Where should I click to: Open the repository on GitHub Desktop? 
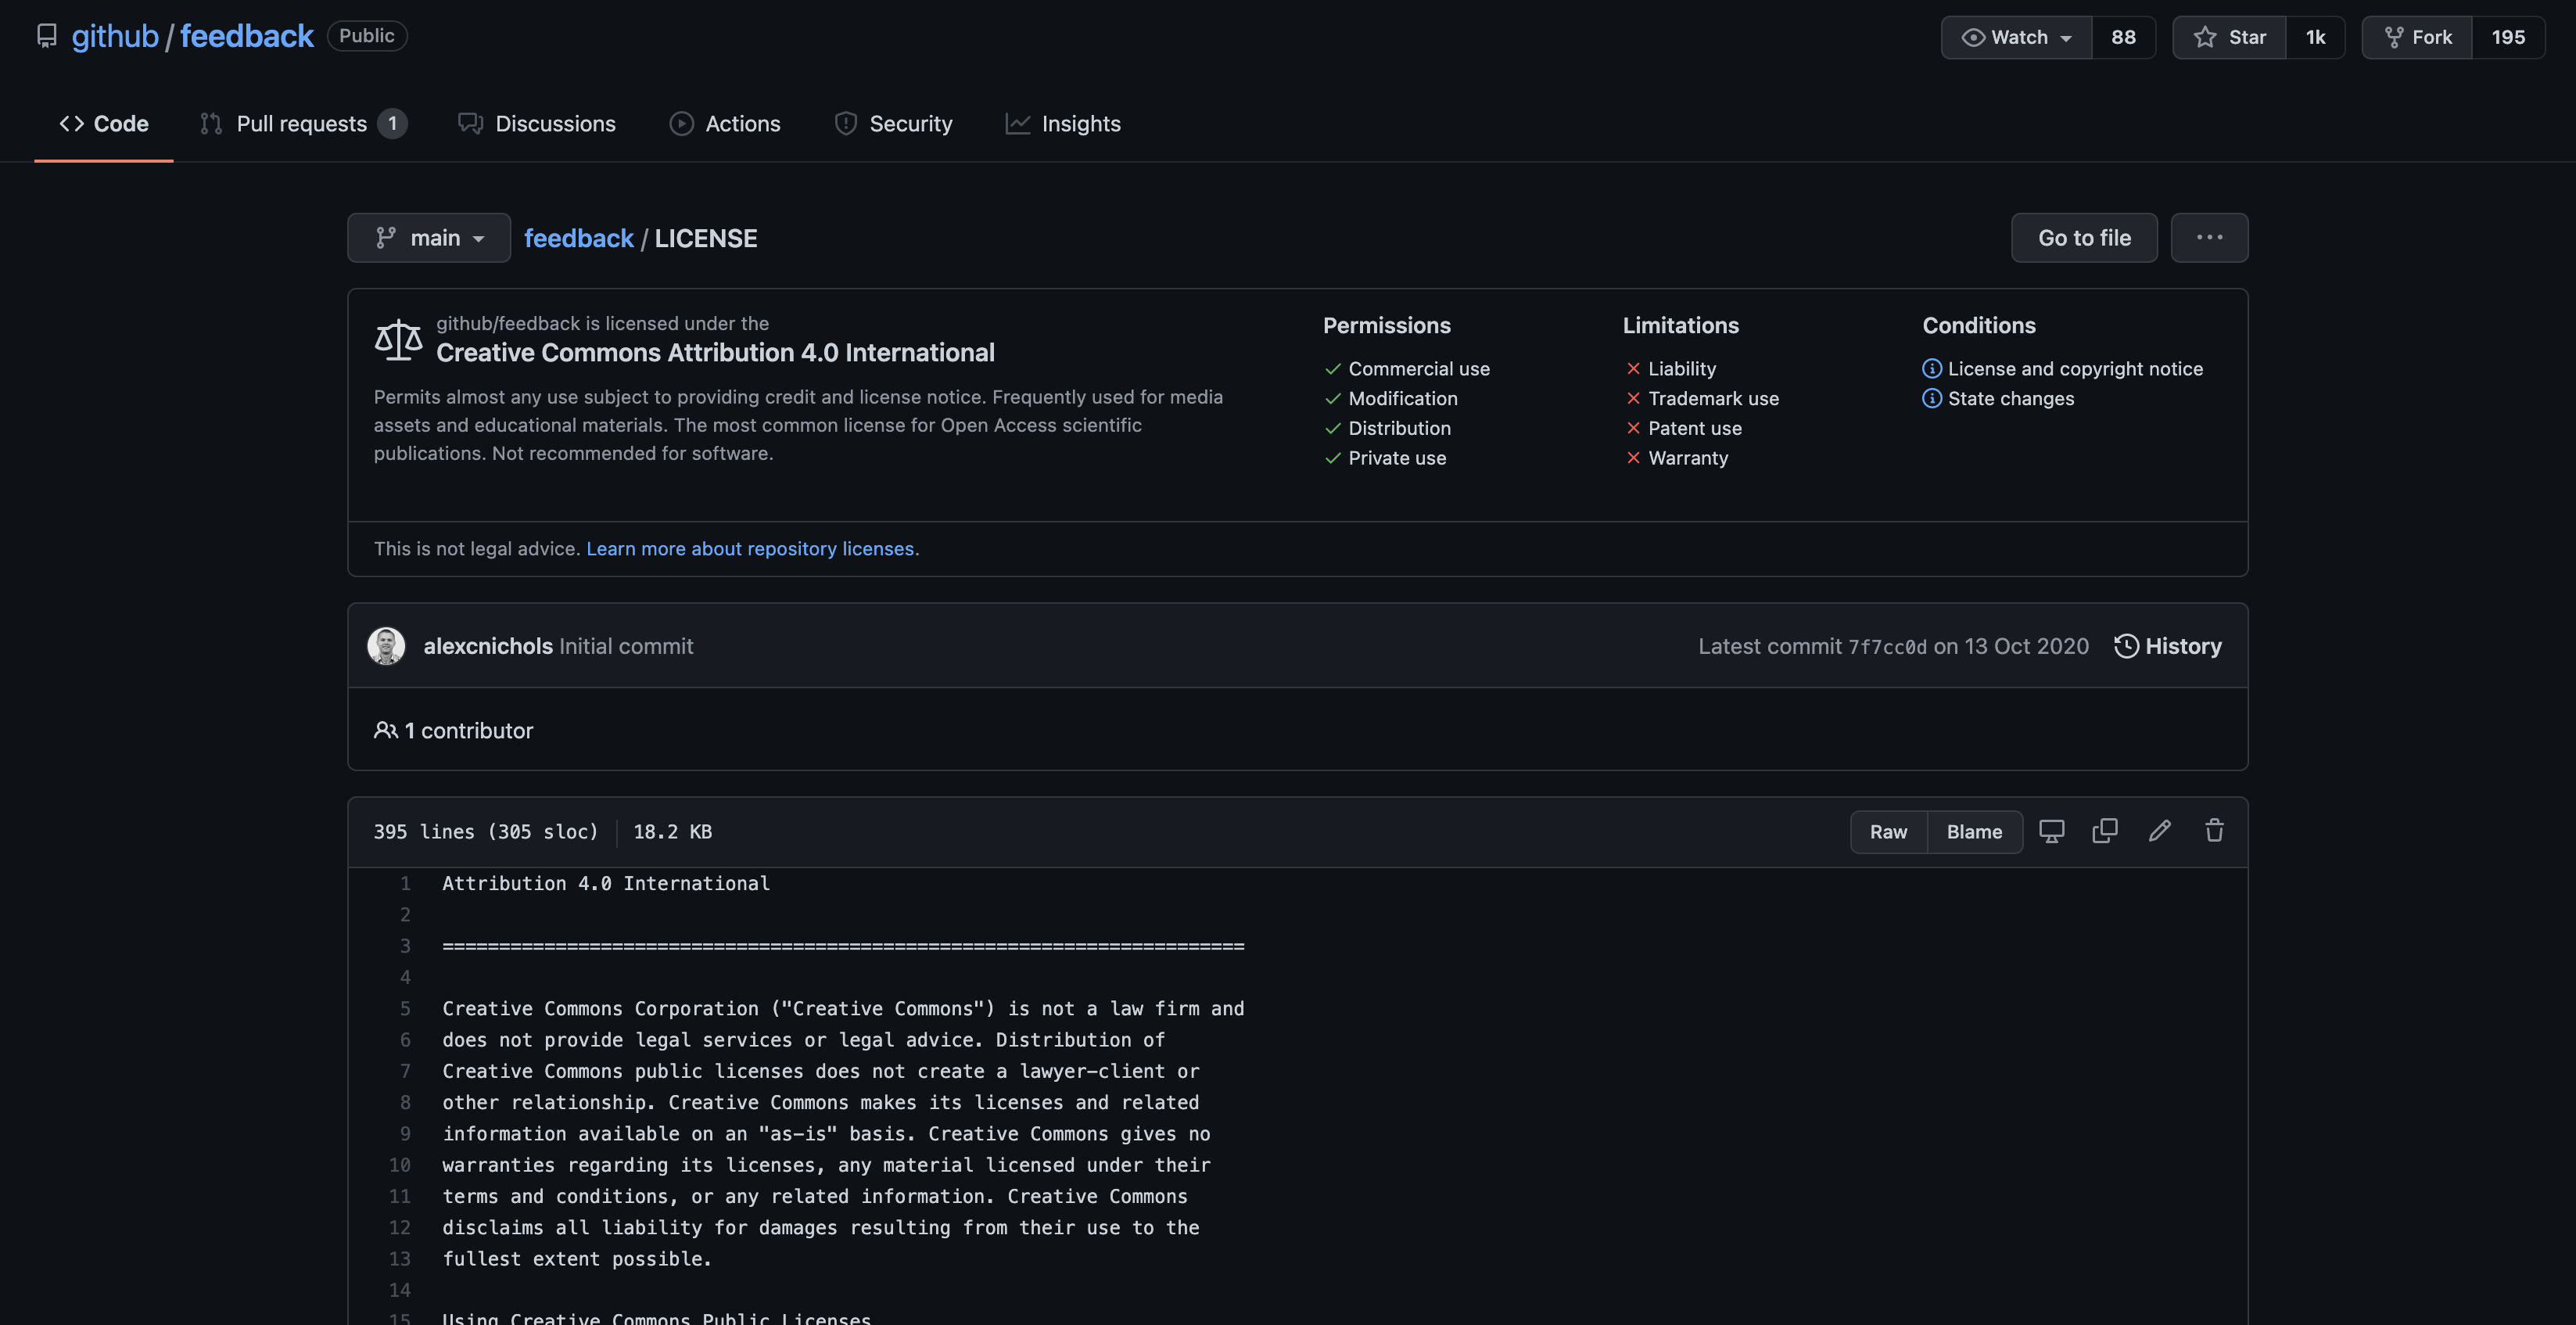(x=2052, y=831)
